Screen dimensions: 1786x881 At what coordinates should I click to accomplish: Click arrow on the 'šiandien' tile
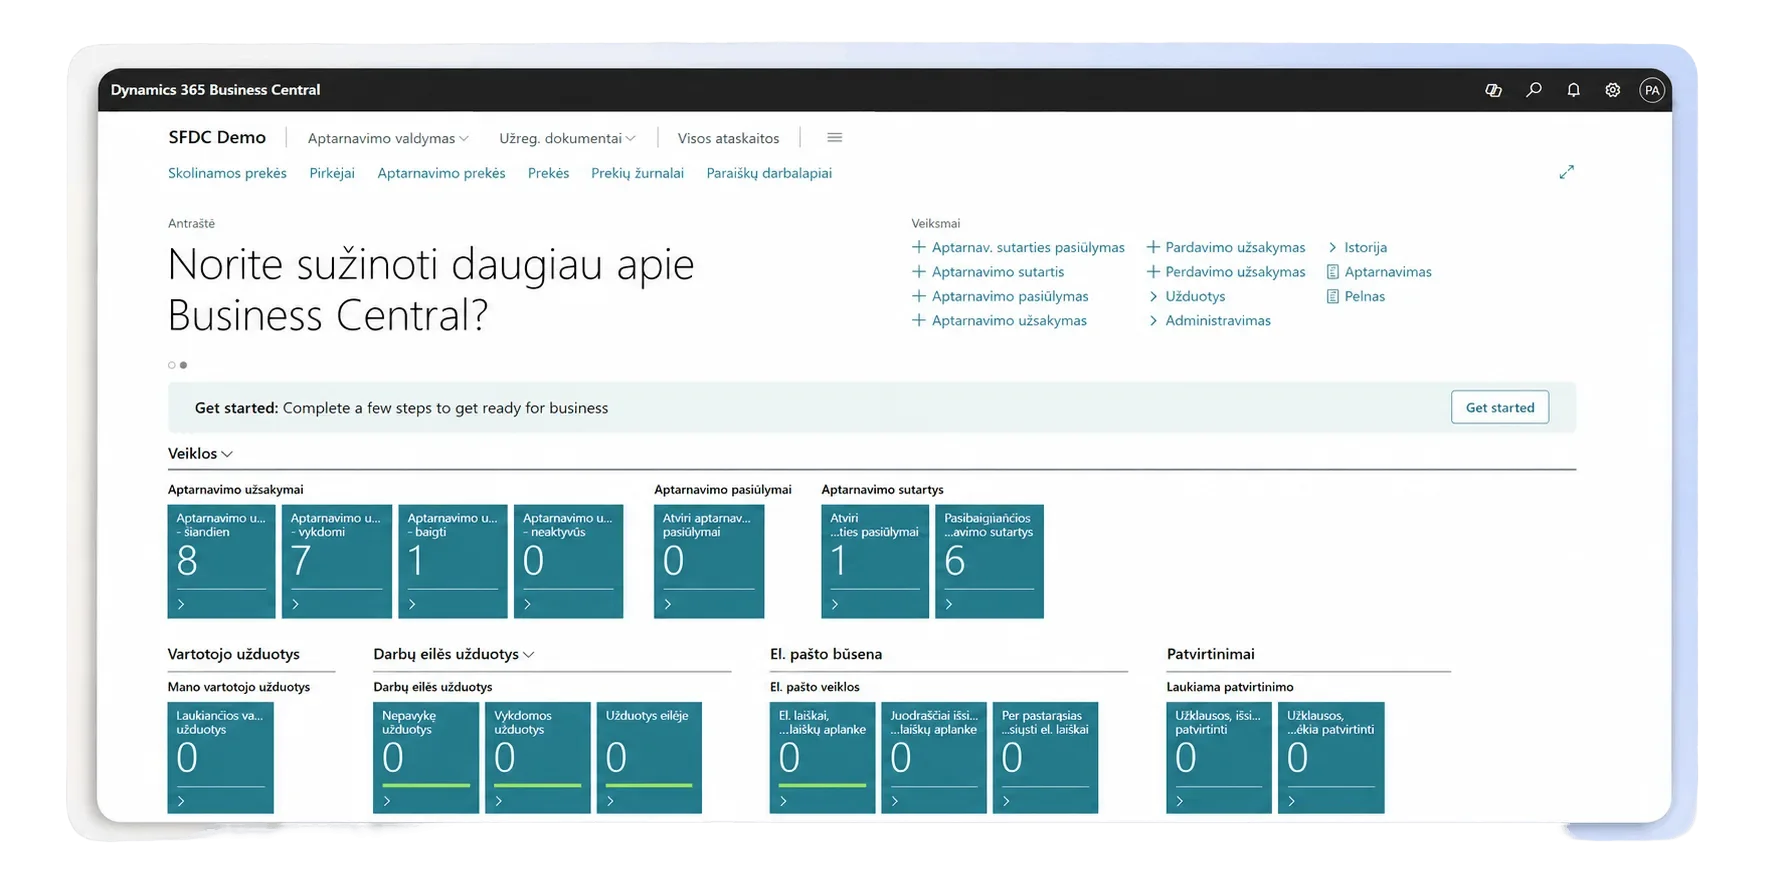click(x=181, y=604)
